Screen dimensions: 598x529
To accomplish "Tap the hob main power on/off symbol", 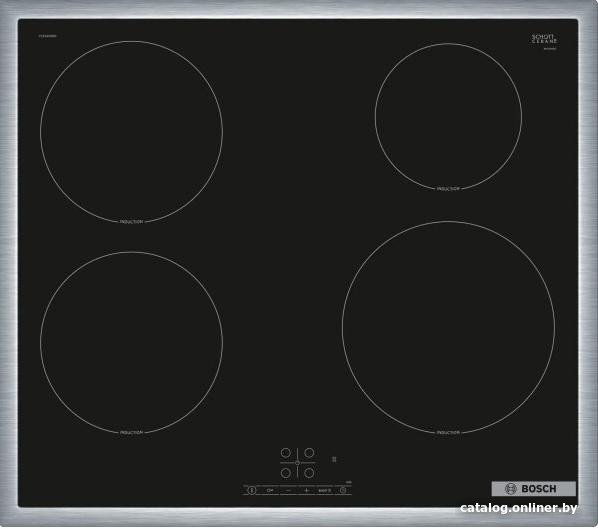I will pyautogui.click(x=251, y=490).
